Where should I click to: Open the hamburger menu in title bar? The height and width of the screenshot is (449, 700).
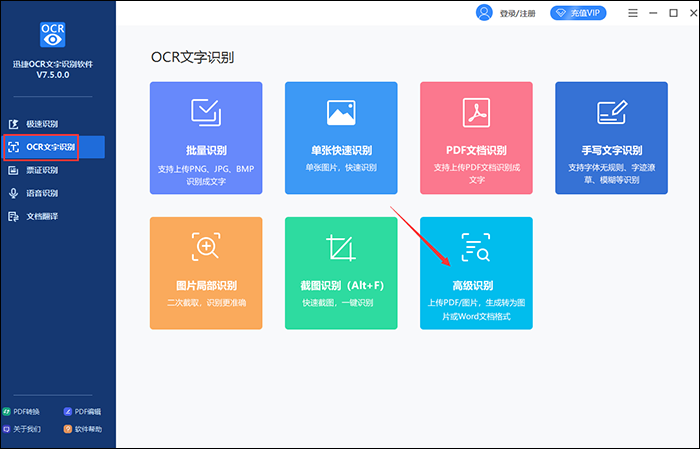(633, 13)
